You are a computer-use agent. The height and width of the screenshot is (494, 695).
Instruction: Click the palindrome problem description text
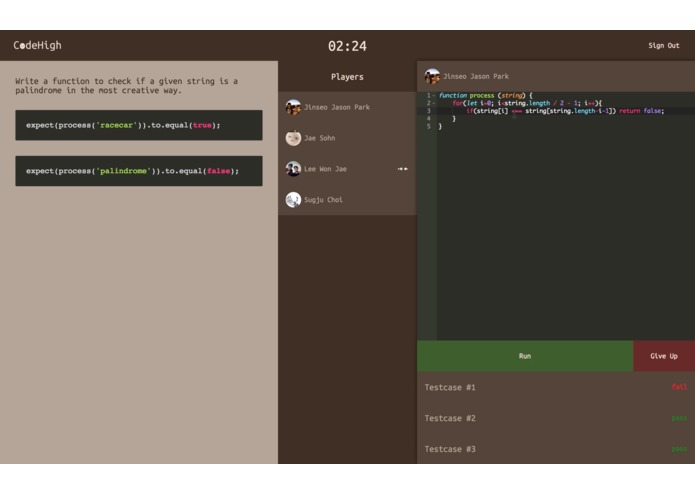coord(126,86)
